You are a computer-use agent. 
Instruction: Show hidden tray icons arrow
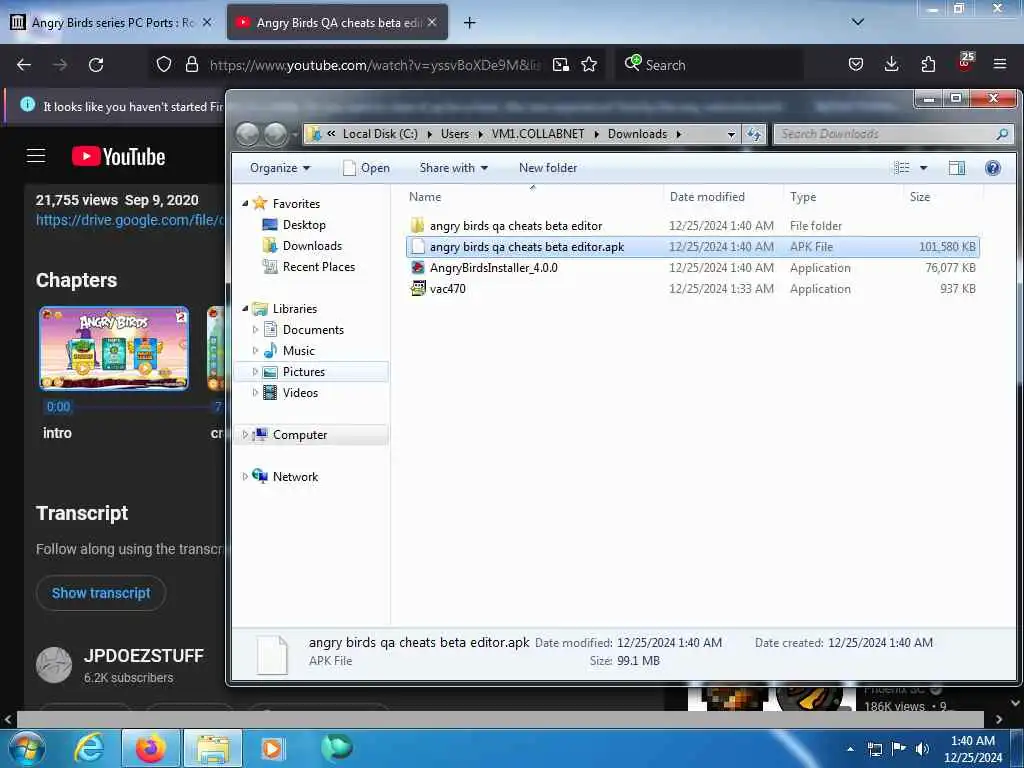coord(850,749)
